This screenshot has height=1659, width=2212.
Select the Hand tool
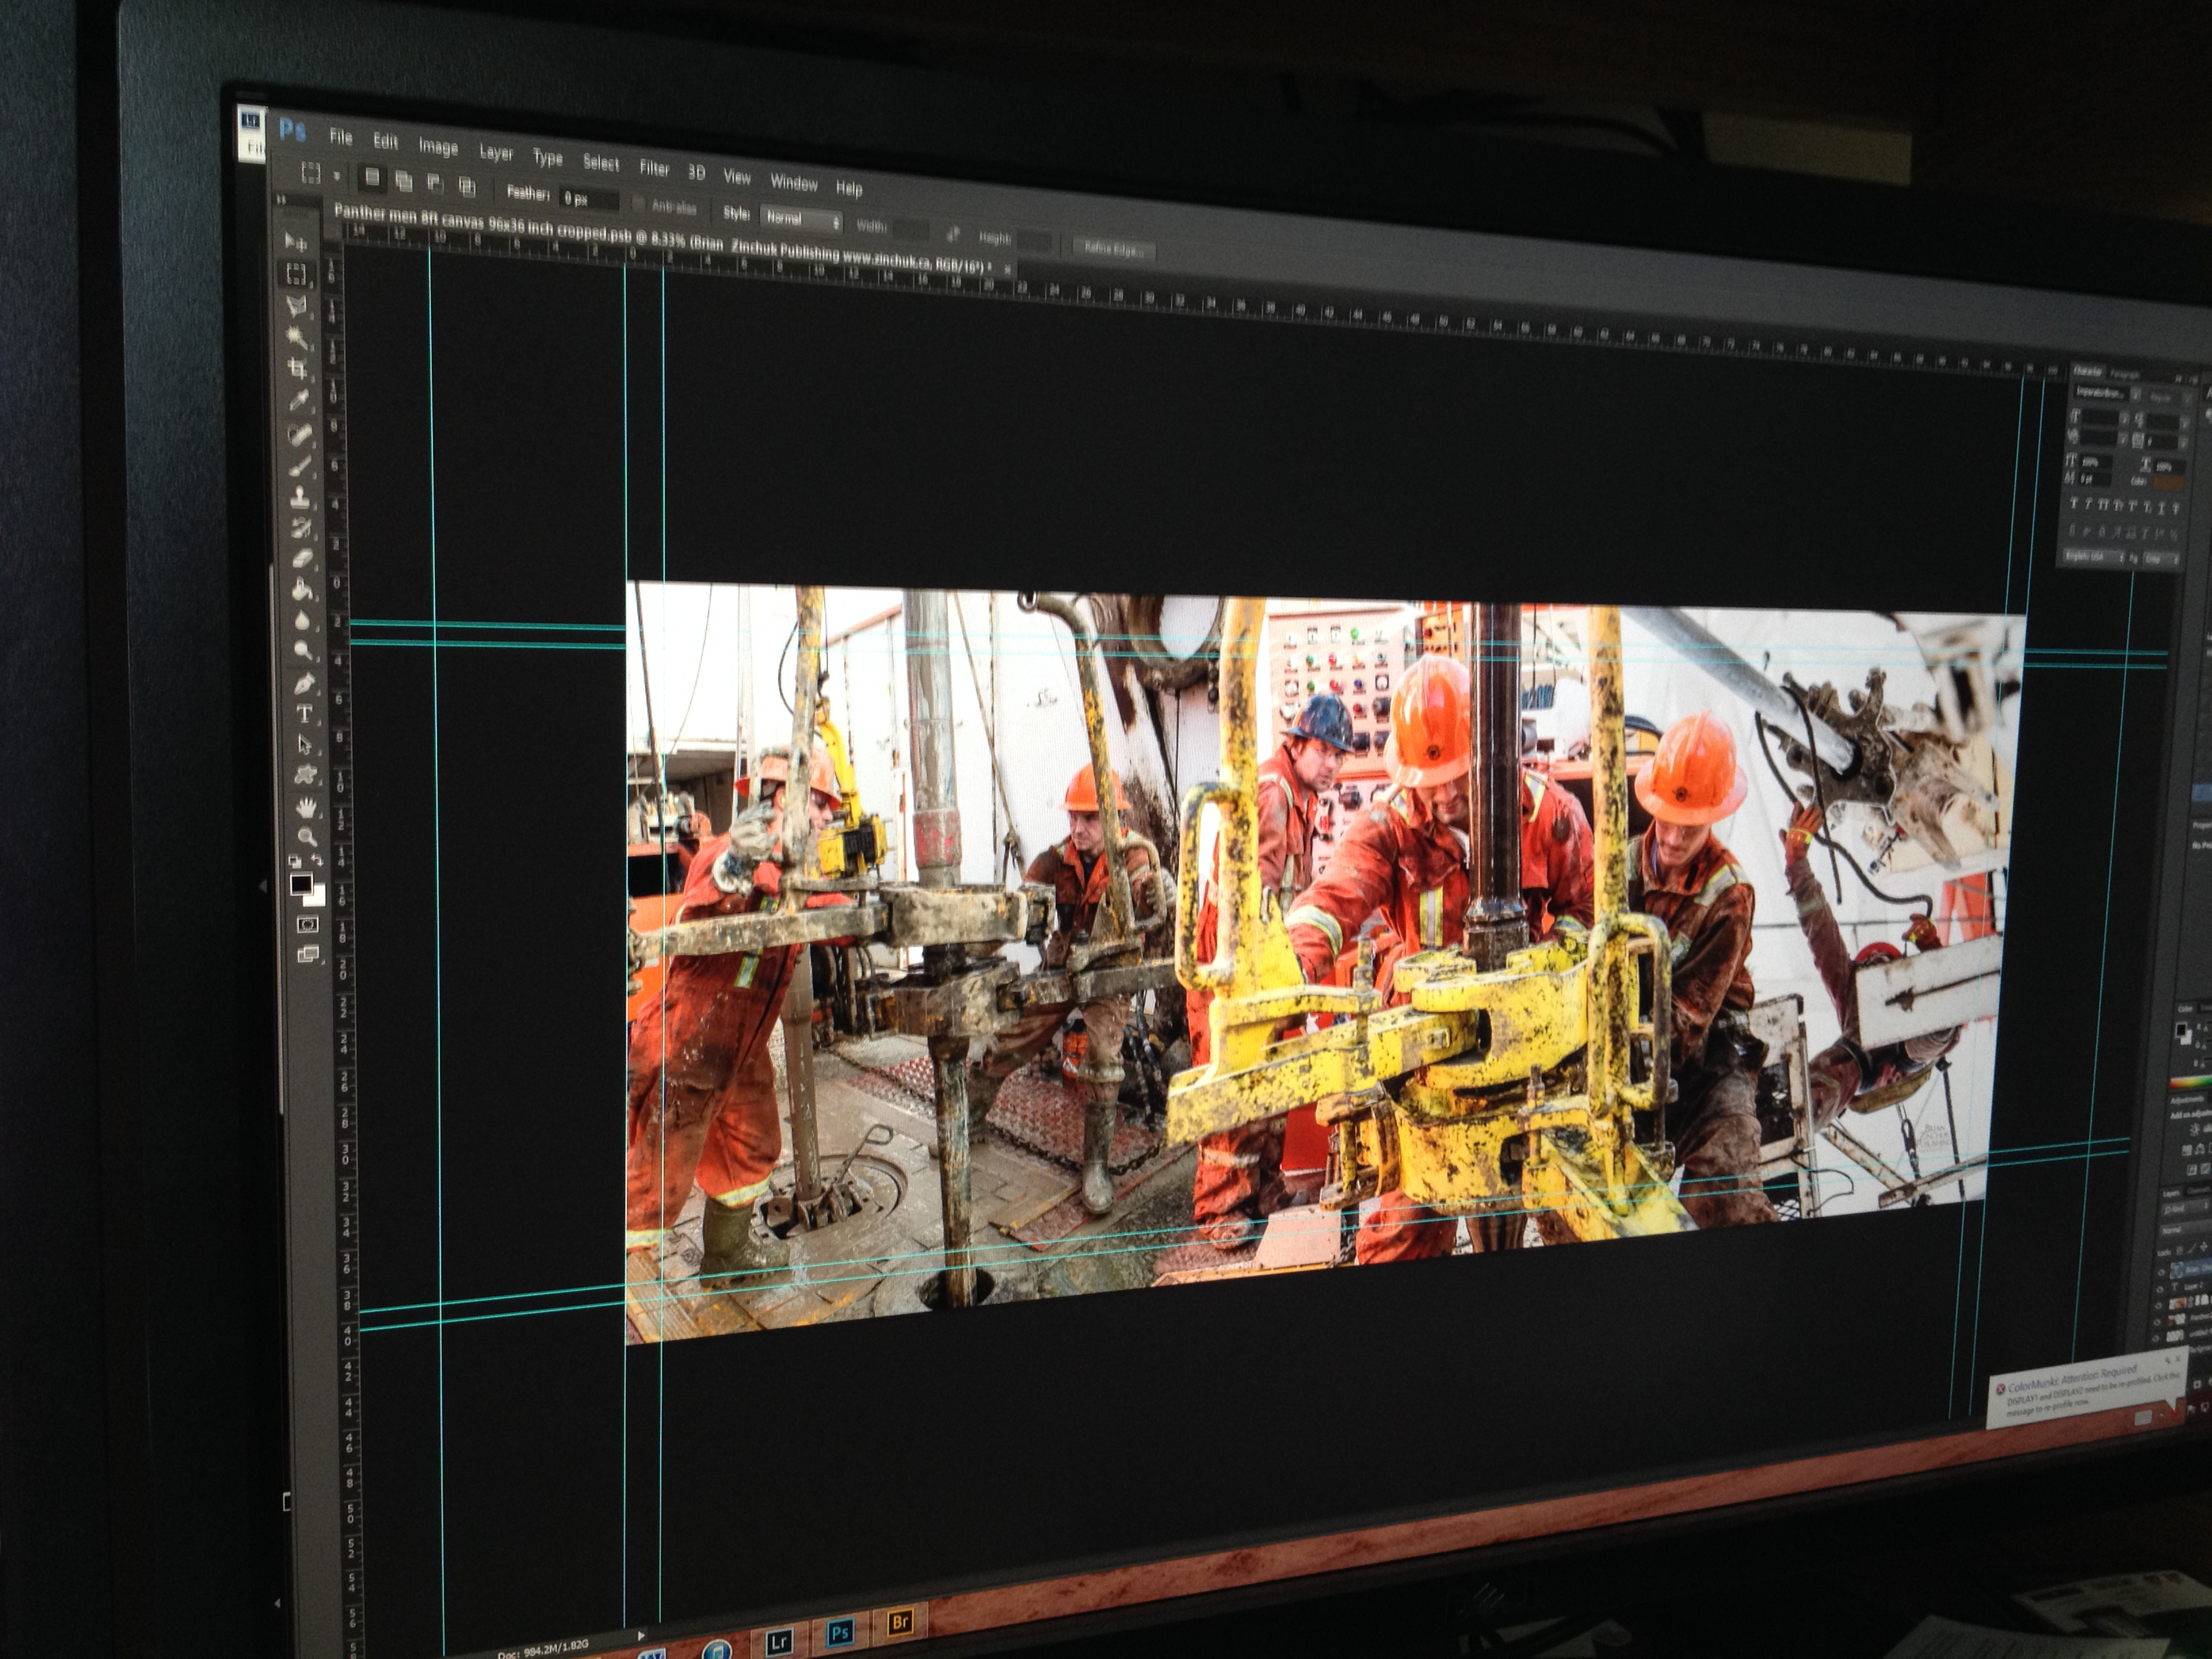coord(307,806)
